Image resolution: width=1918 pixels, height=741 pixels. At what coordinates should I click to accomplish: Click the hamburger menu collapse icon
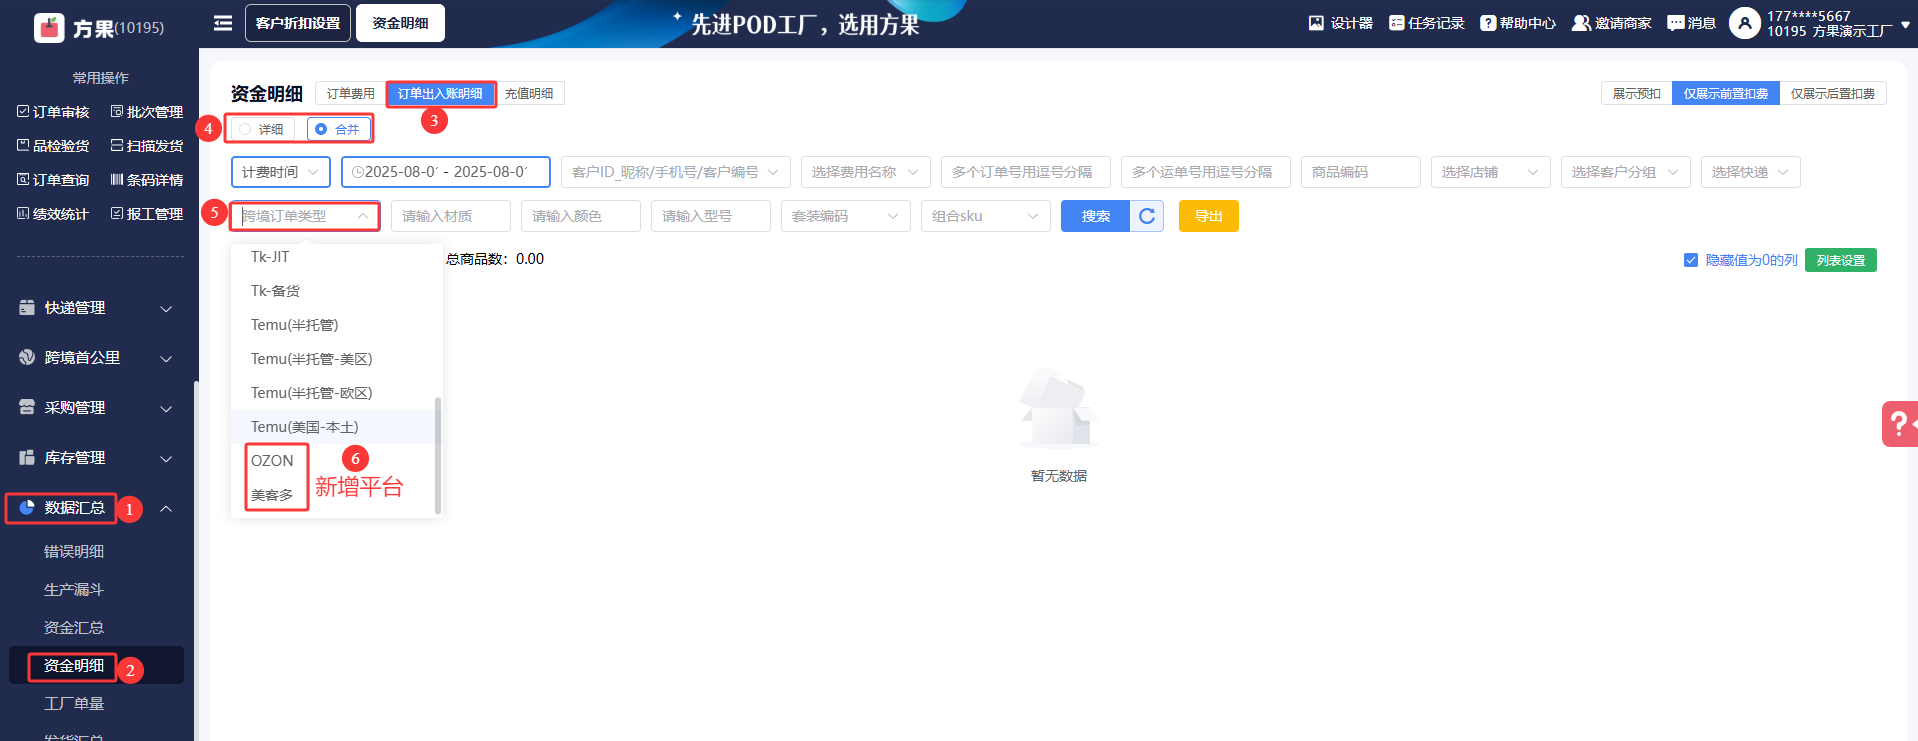[223, 23]
